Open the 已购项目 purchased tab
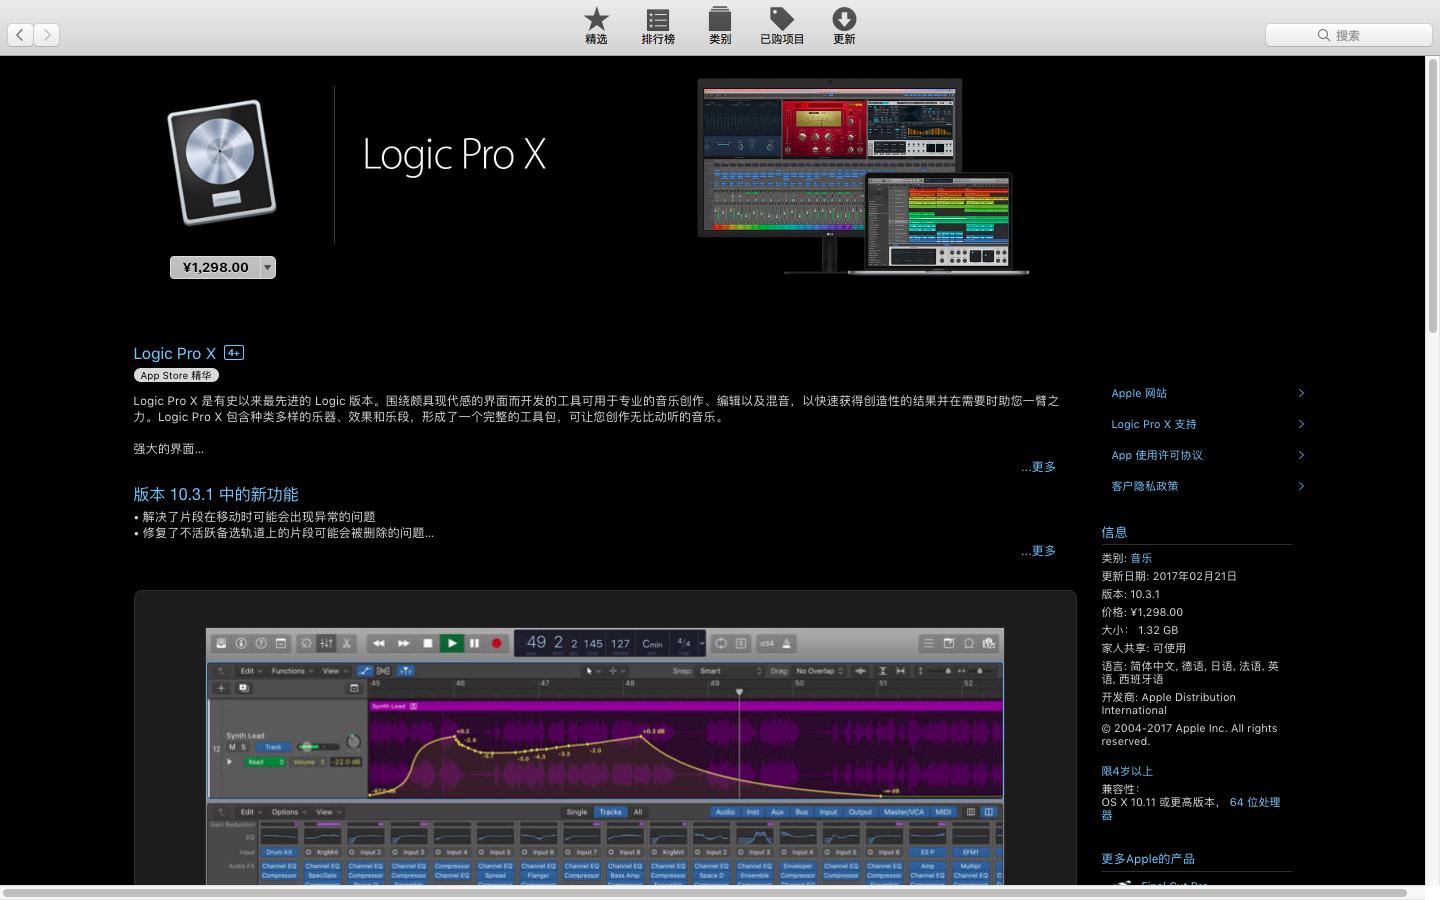1440x900 pixels. (x=781, y=26)
